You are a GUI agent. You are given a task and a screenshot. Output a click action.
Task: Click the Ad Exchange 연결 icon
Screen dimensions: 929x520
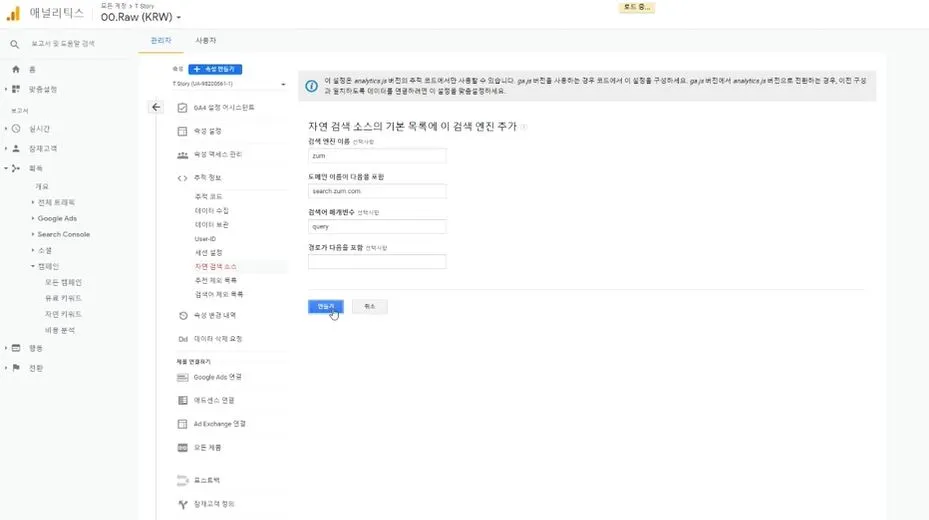pyautogui.click(x=182, y=424)
